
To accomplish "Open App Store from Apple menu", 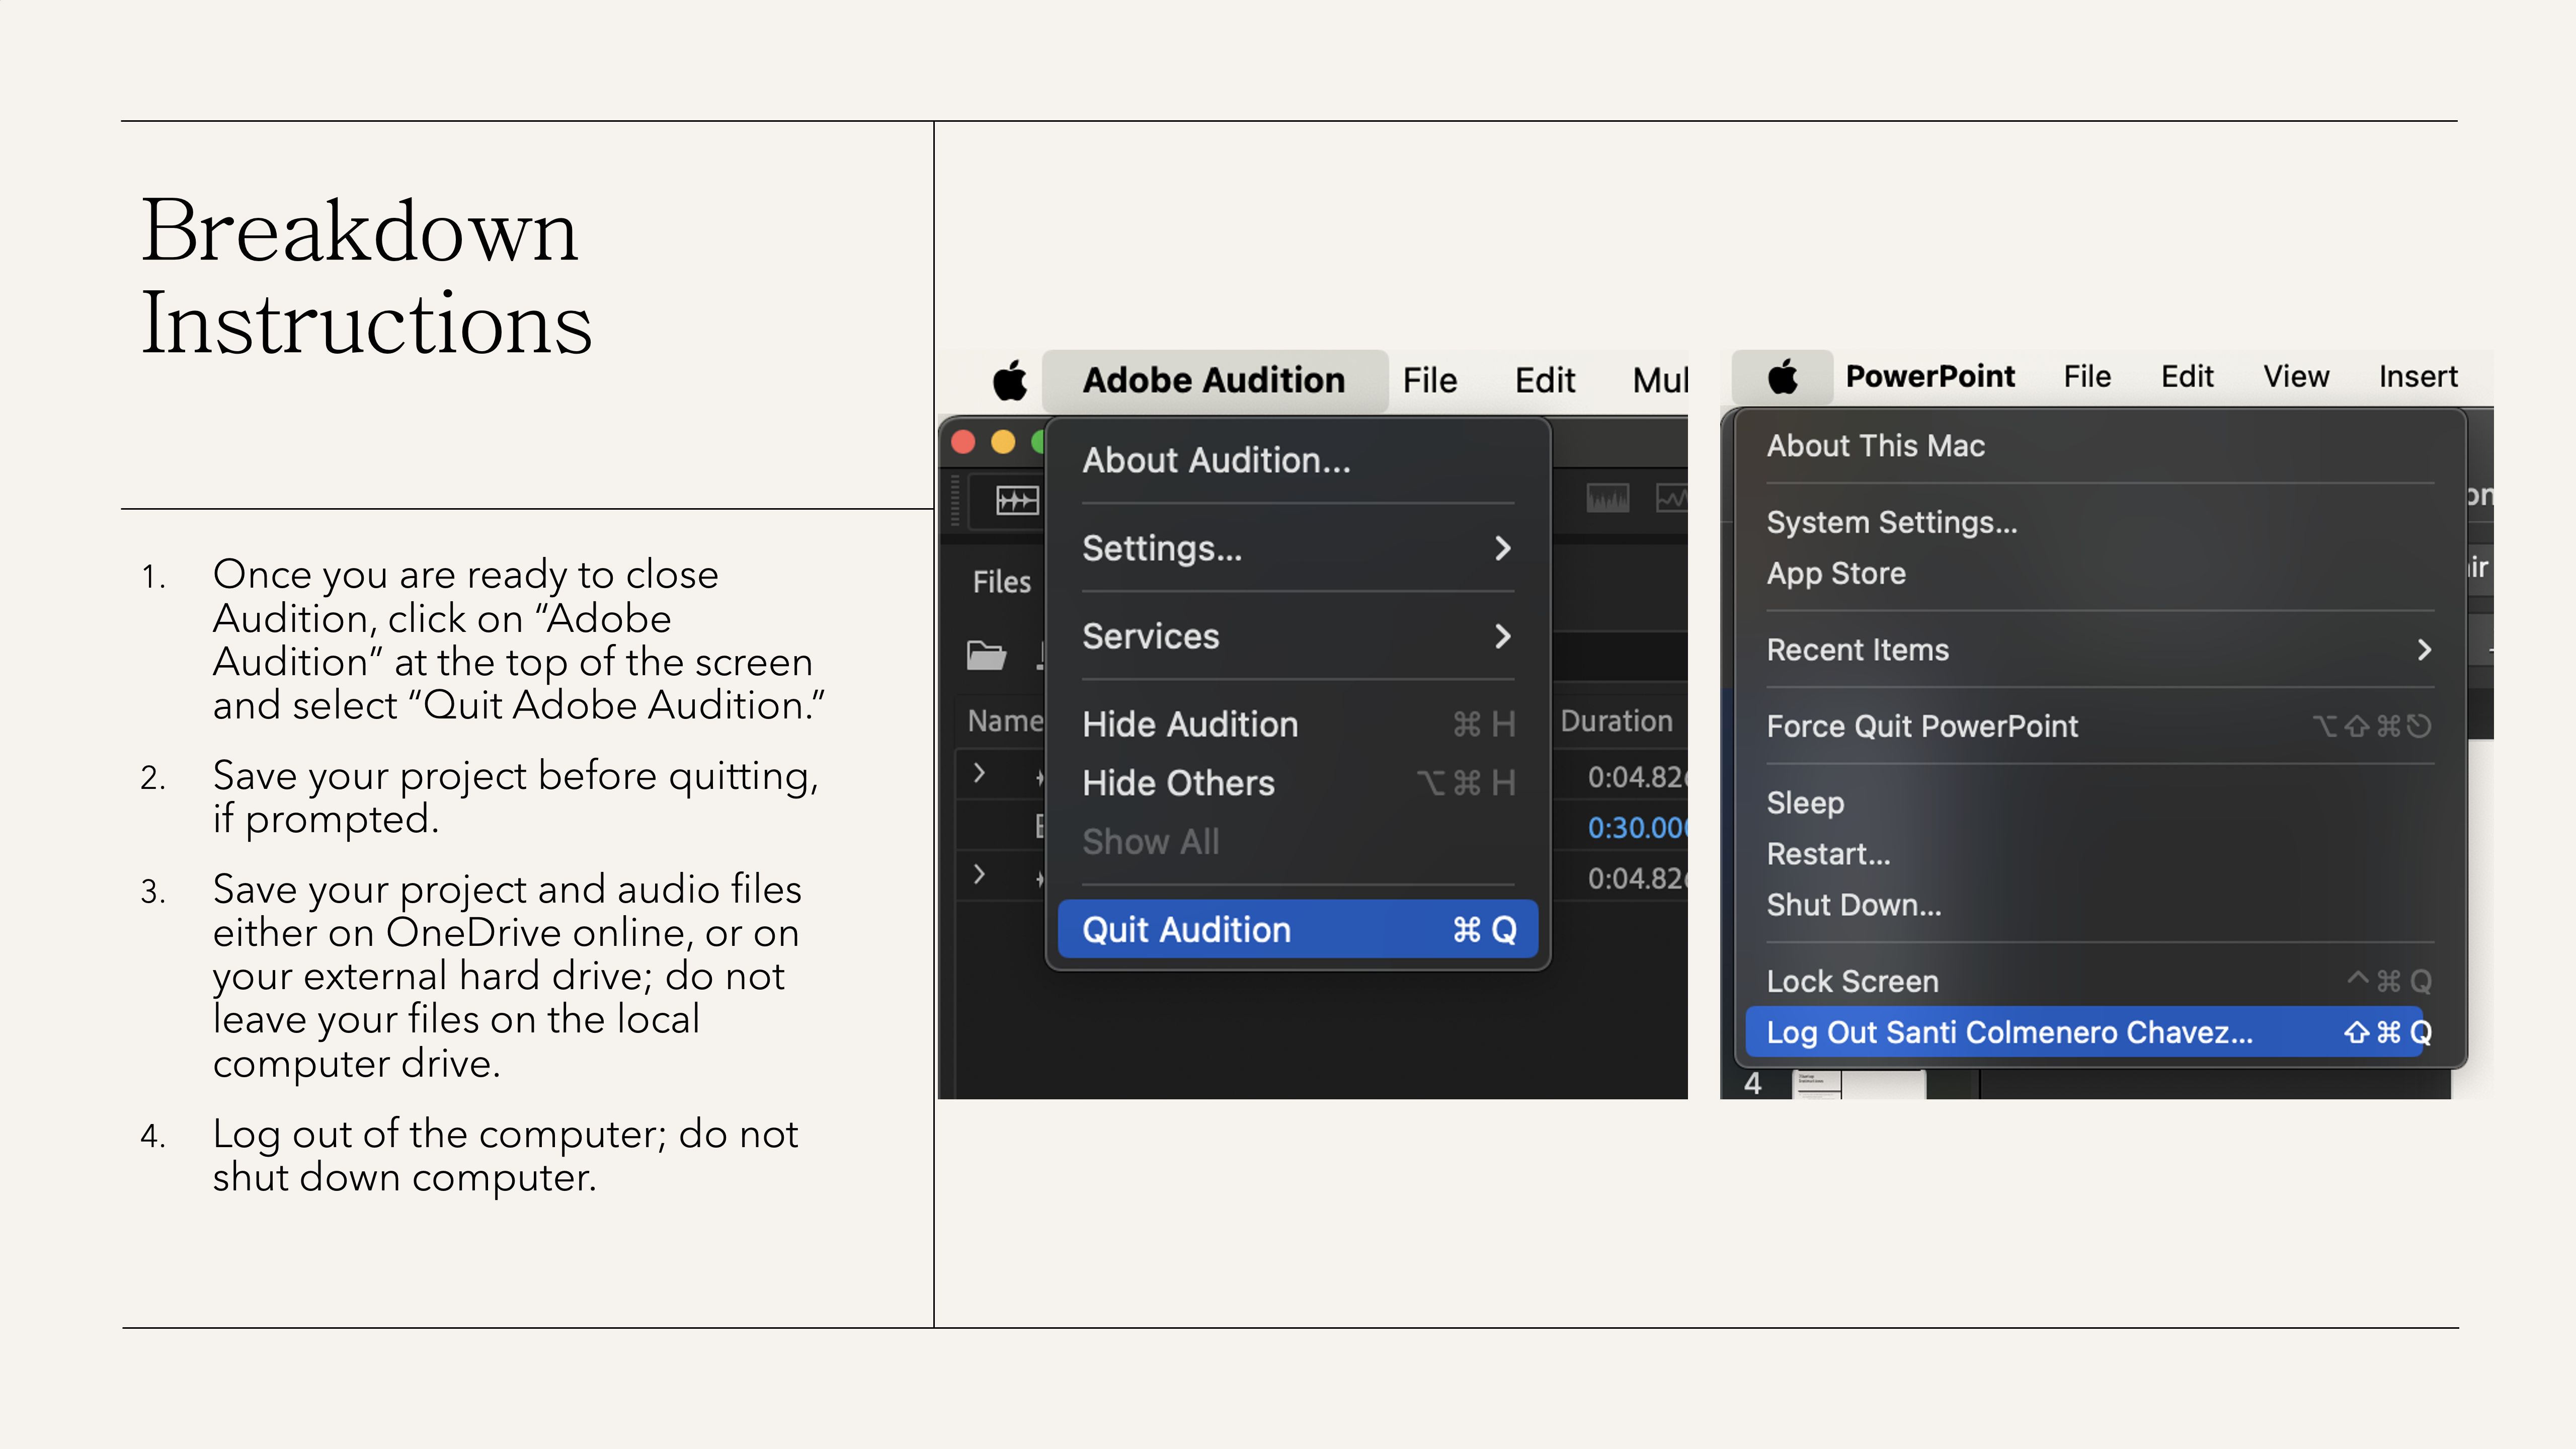I will pos(2100,573).
